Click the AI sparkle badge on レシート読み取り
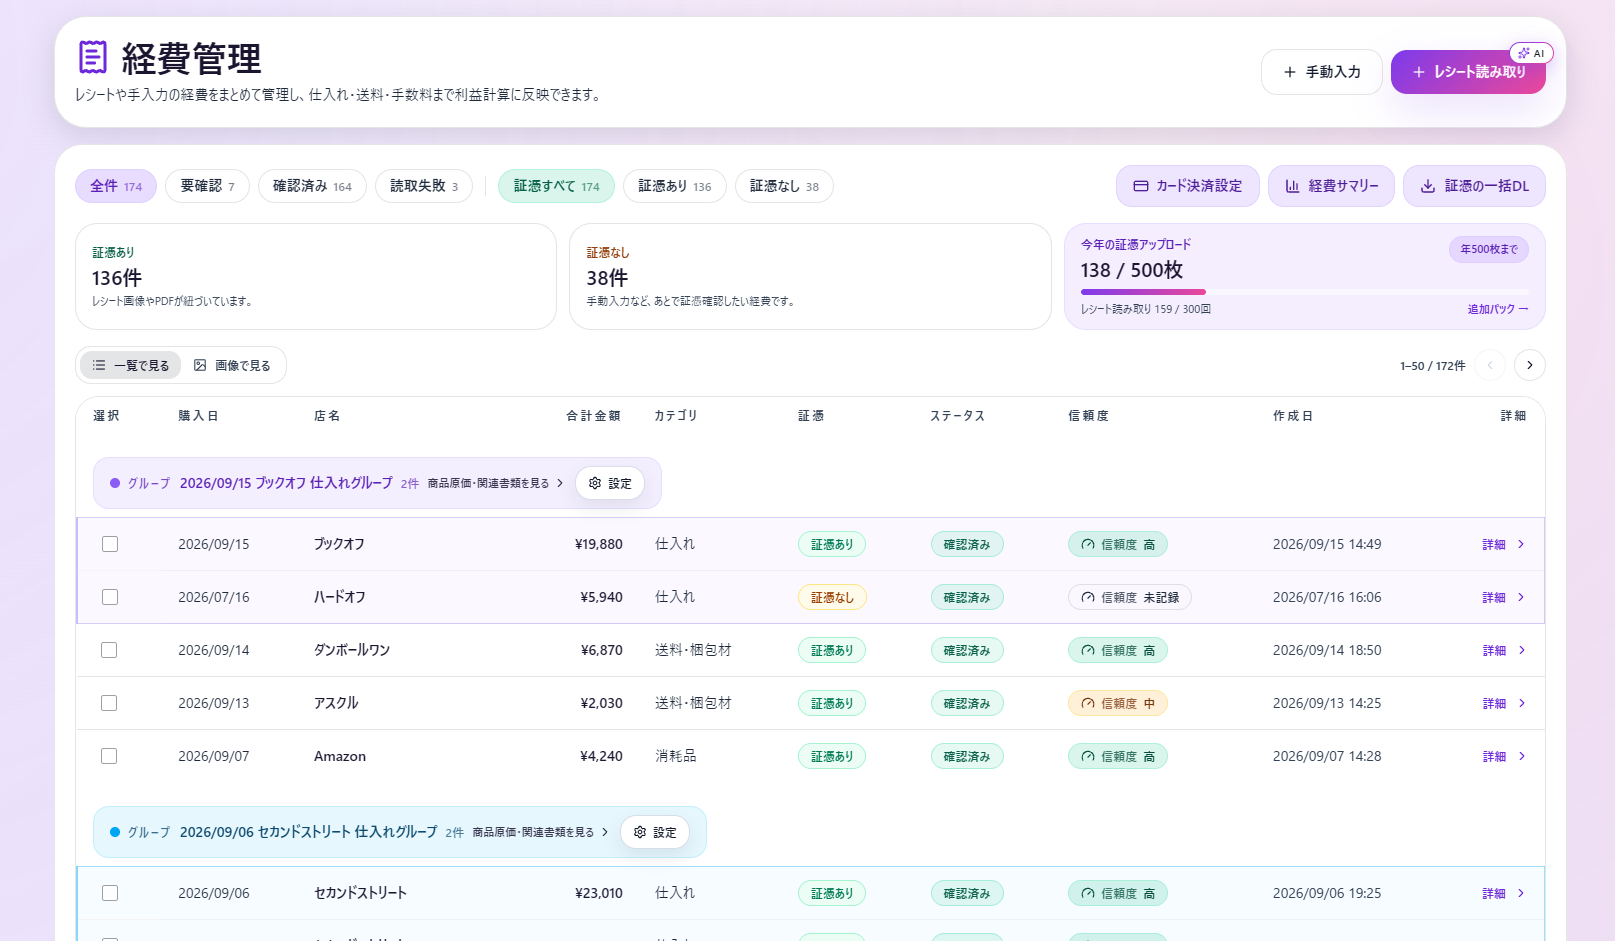The height and width of the screenshot is (941, 1615). (1531, 53)
